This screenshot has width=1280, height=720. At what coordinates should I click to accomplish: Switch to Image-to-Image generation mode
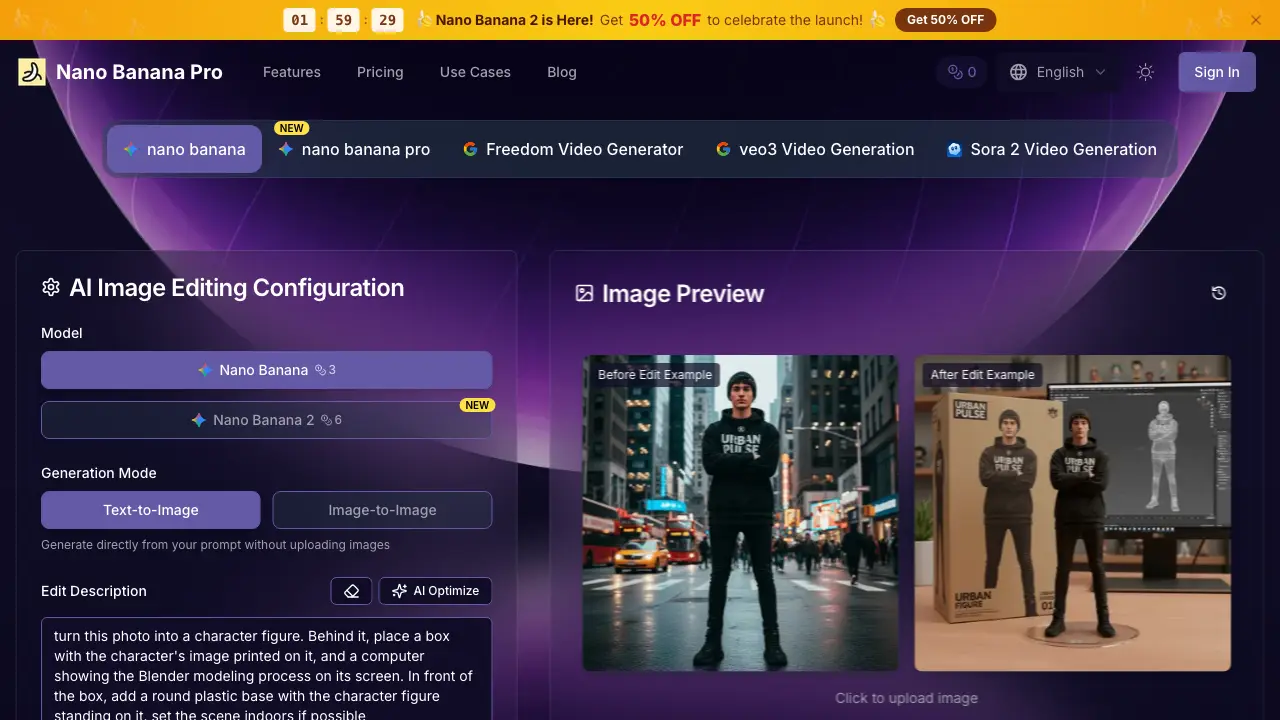tap(382, 510)
